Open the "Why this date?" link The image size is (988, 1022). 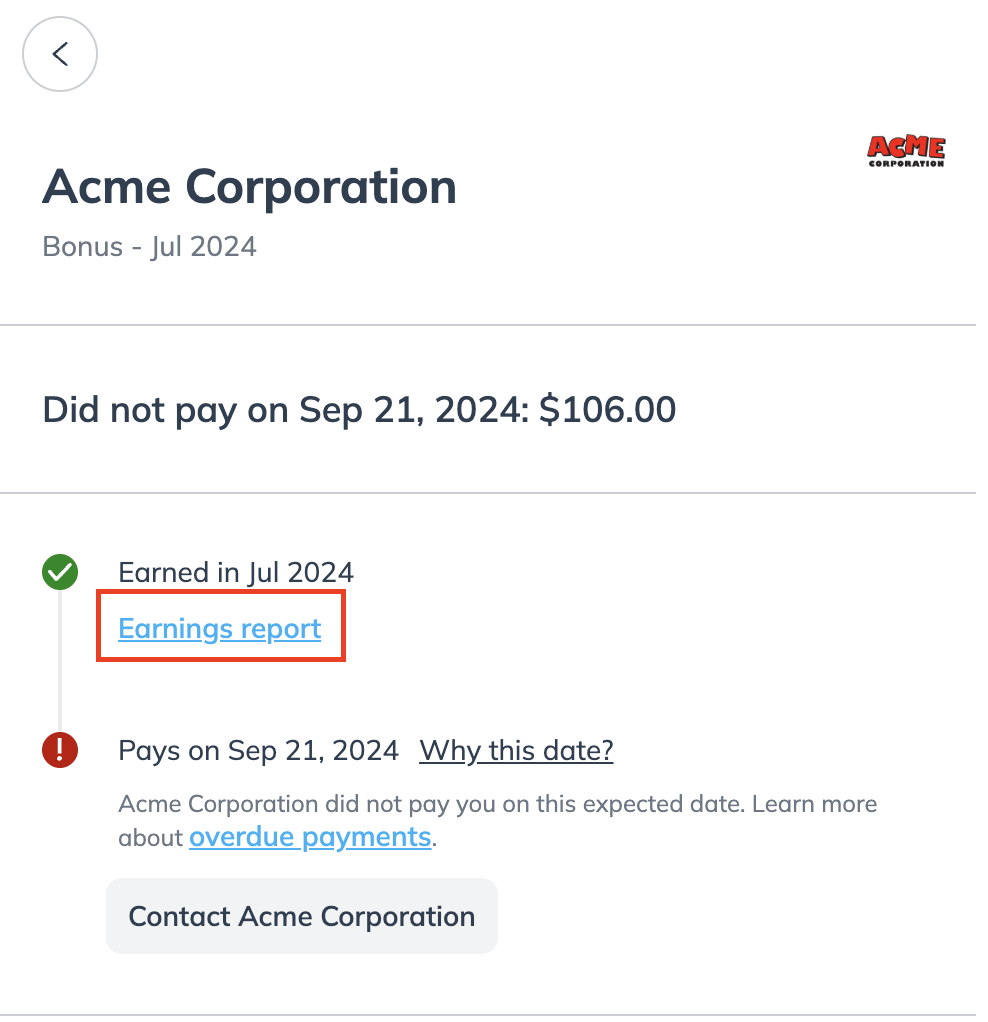[x=516, y=750]
